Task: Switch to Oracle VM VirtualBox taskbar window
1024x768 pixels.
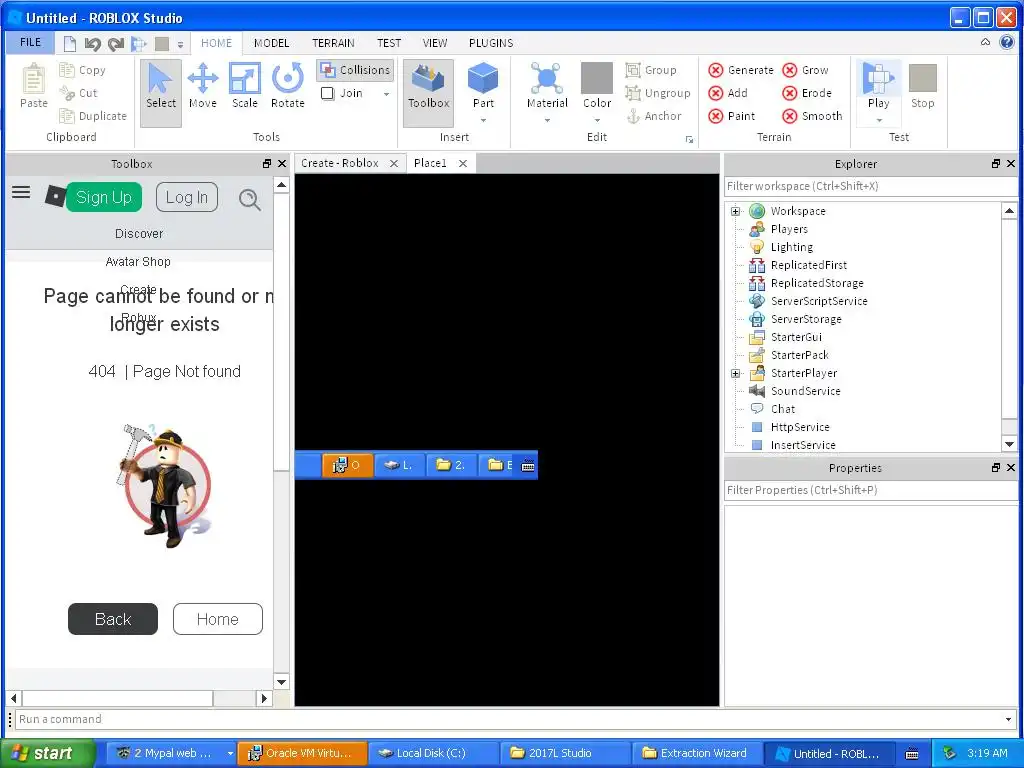Action: [302, 753]
